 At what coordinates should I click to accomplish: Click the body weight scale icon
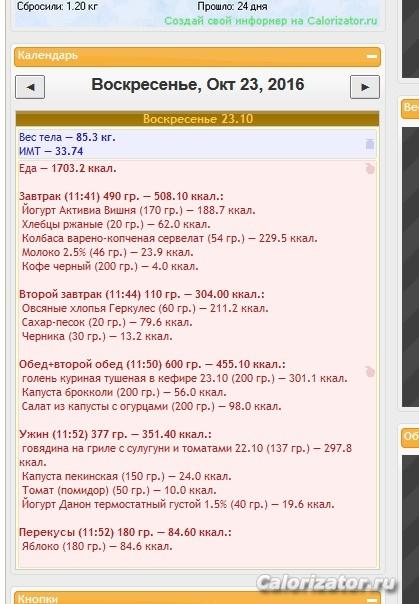pos(370,144)
